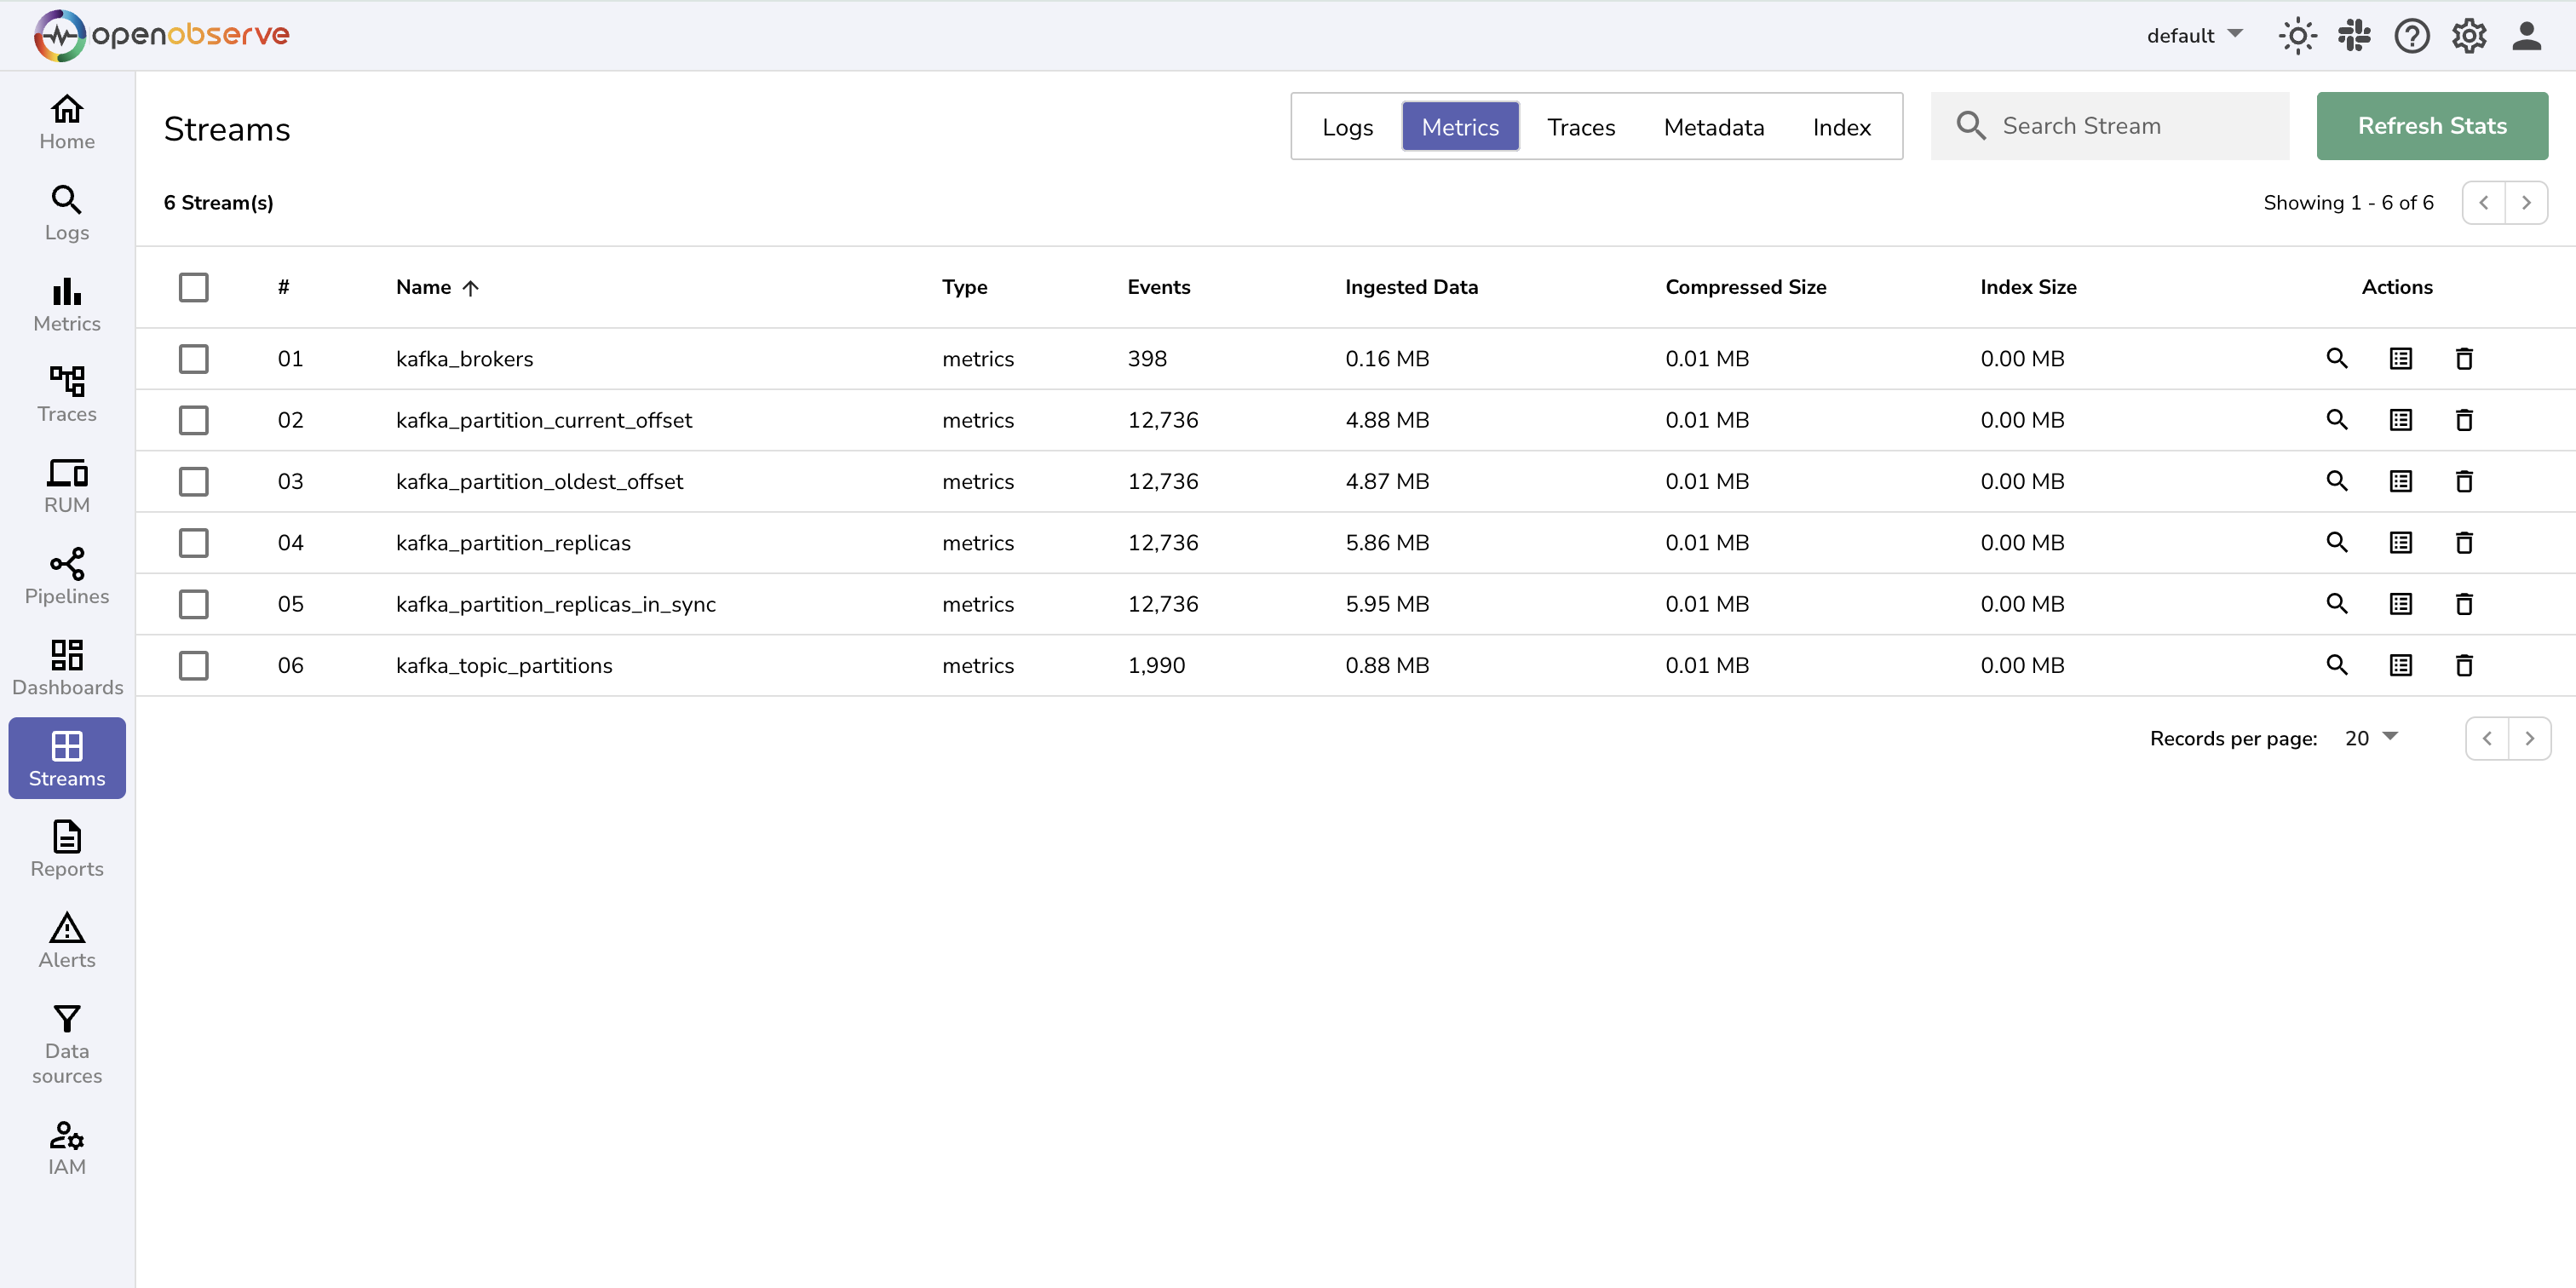Switch to the Traces tab
The width and height of the screenshot is (2576, 1288).
(x=1580, y=126)
